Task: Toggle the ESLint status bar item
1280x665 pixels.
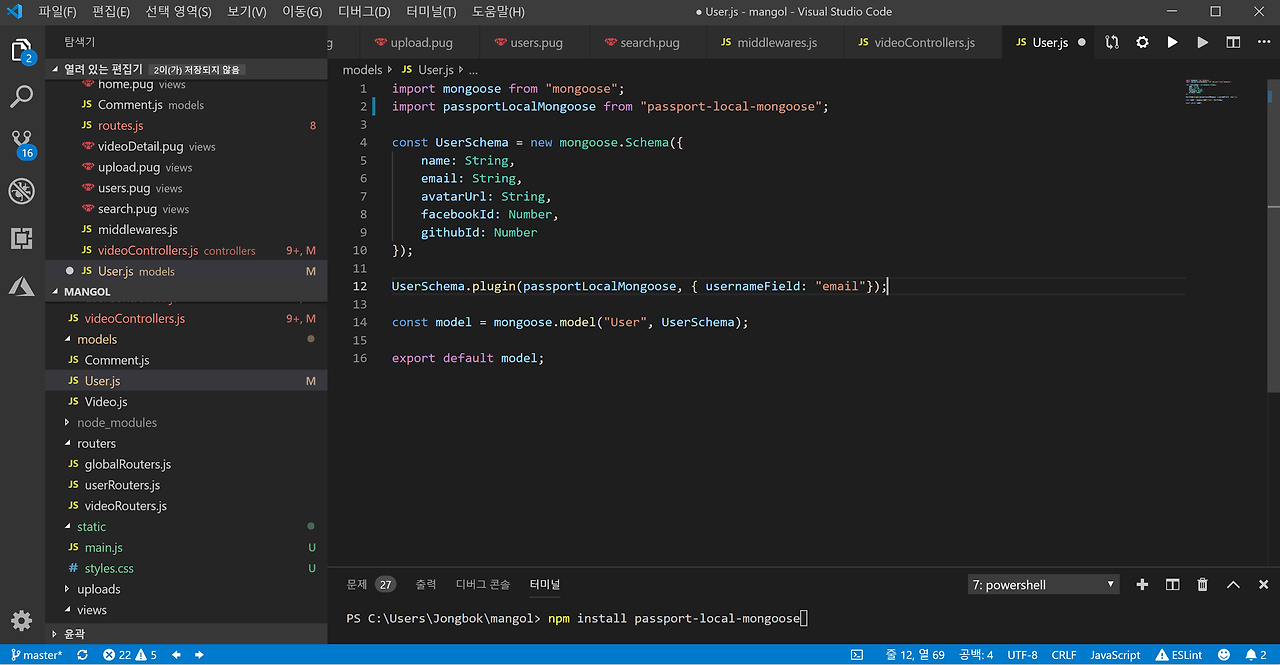Action: coord(1178,655)
